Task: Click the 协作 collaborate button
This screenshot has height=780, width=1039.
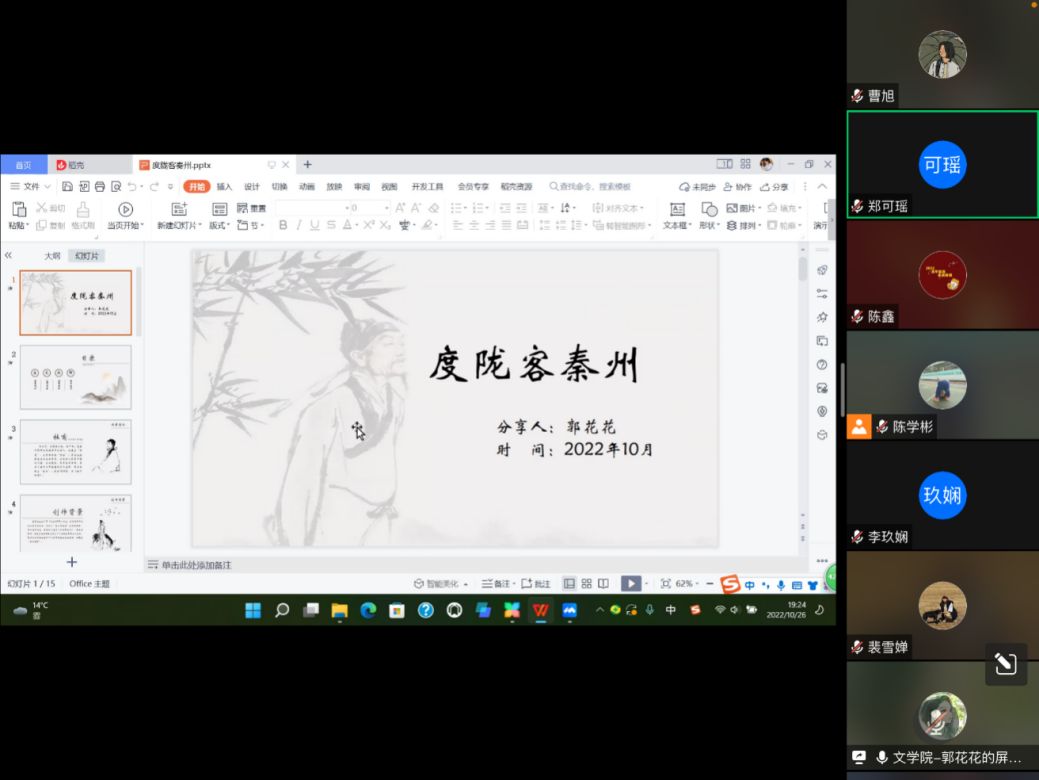Action: point(738,187)
